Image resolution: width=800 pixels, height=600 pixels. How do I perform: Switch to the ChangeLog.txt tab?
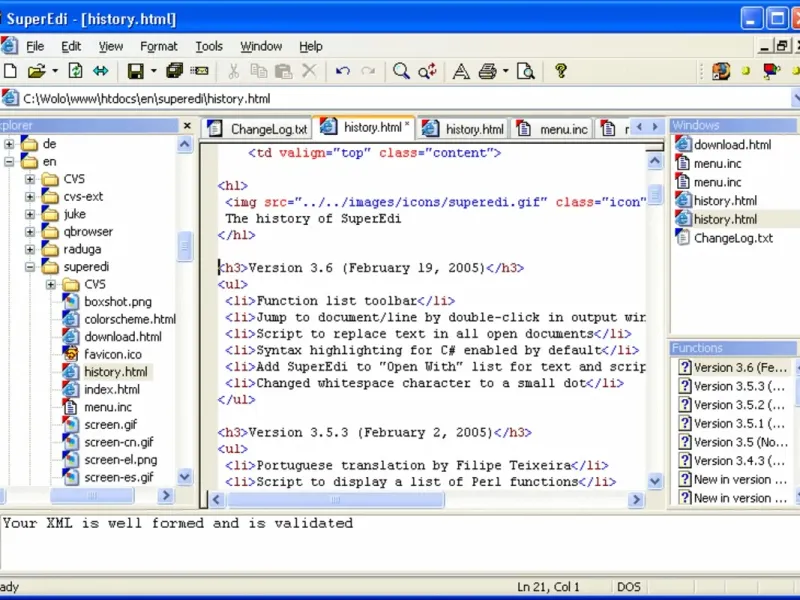258,129
